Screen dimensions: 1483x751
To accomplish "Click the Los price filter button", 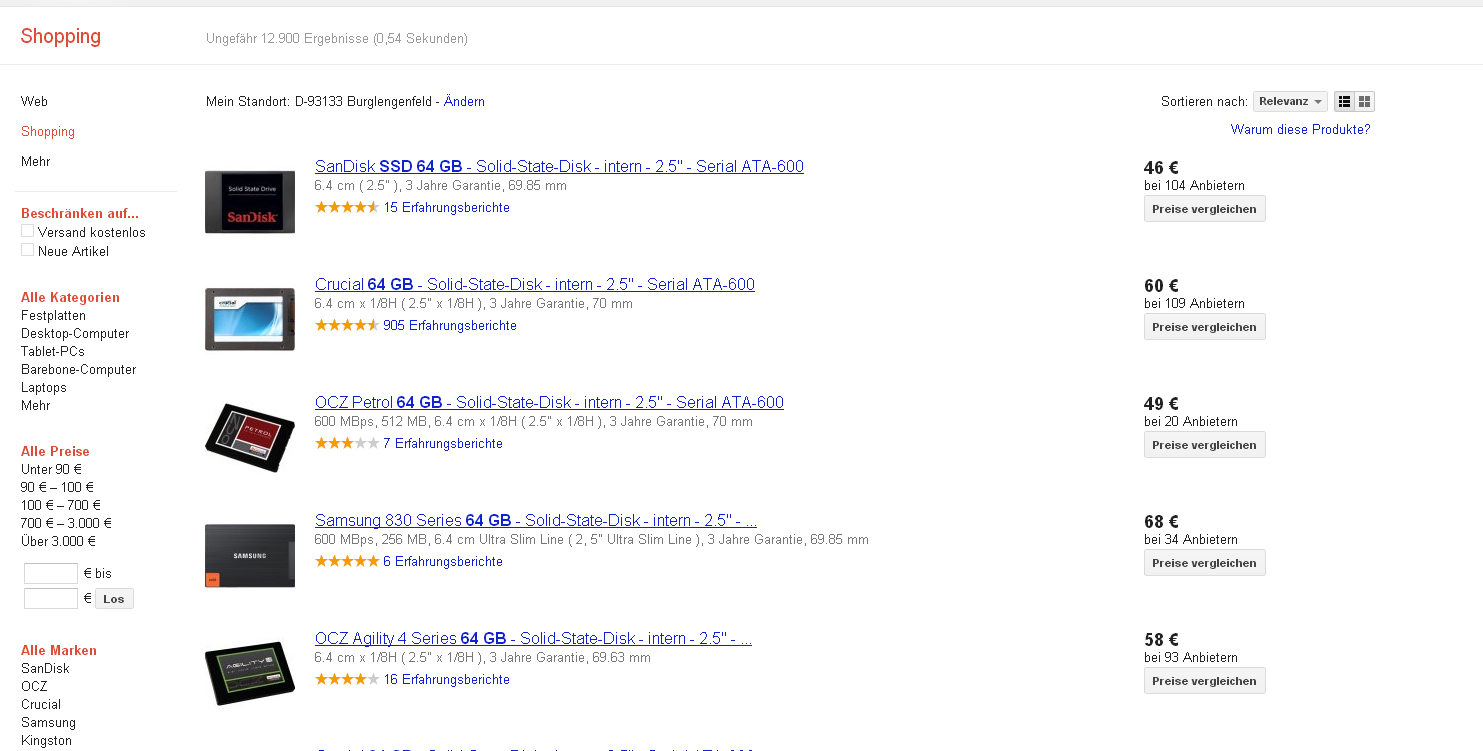I will pos(114,598).
